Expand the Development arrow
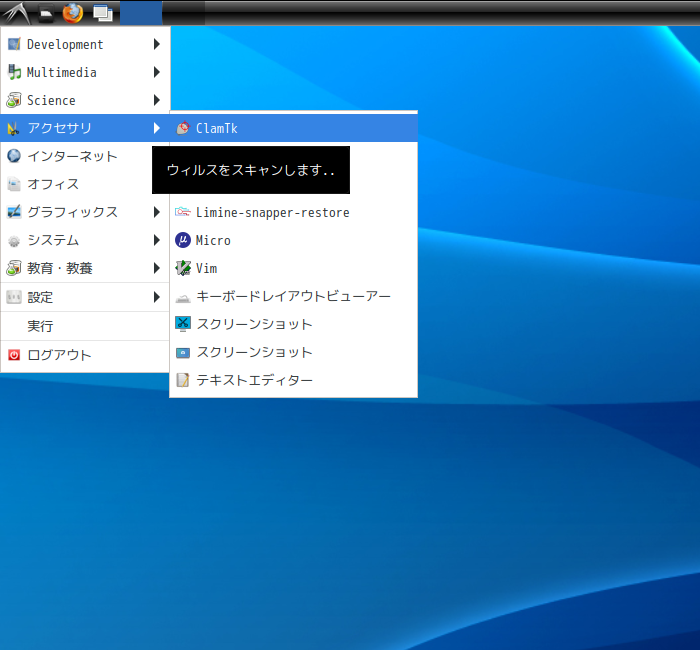The height and width of the screenshot is (650, 700). pyautogui.click(x=156, y=44)
